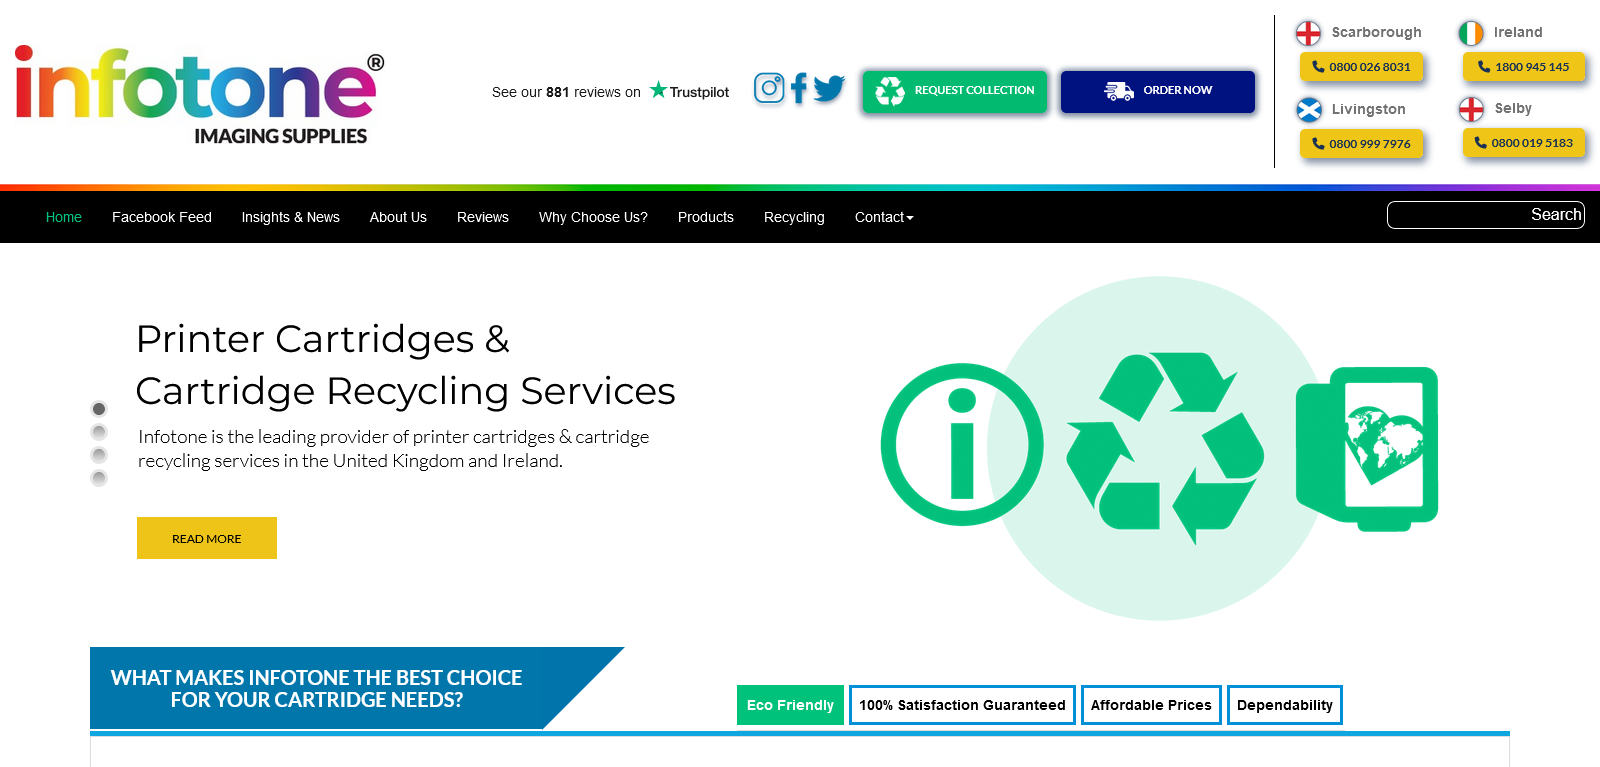This screenshot has width=1600, height=767.
Task: Click the Infotone Imaging Supplies logo
Action: click(x=200, y=96)
